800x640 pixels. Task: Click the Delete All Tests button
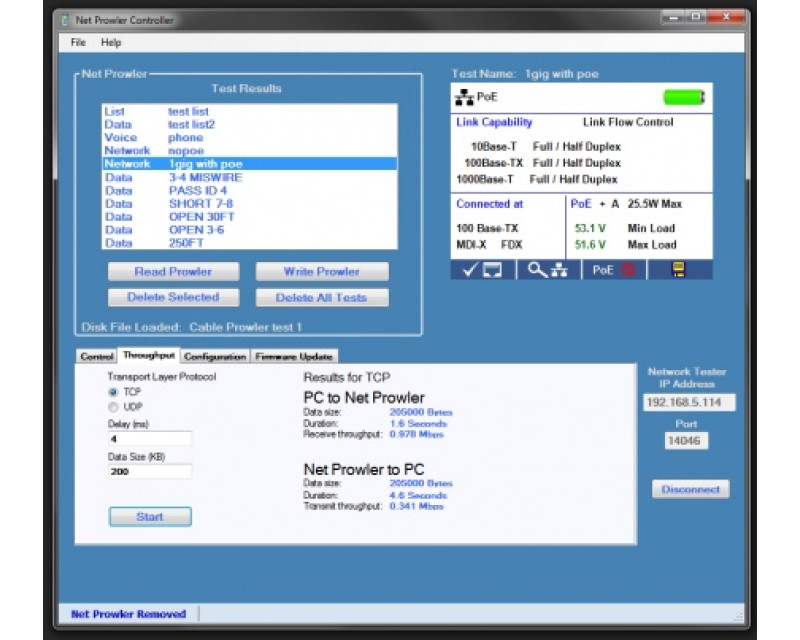pos(321,297)
